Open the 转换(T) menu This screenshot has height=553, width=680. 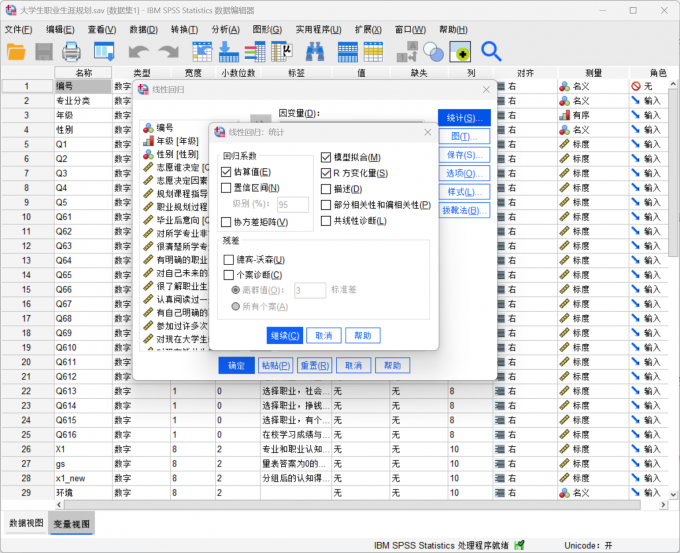pos(184,29)
